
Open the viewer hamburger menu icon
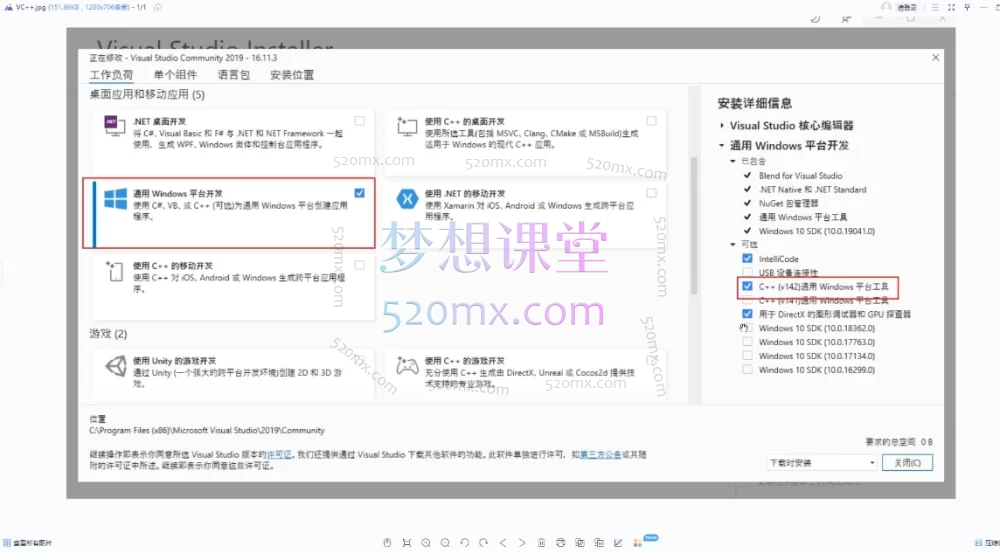(x=935, y=7)
